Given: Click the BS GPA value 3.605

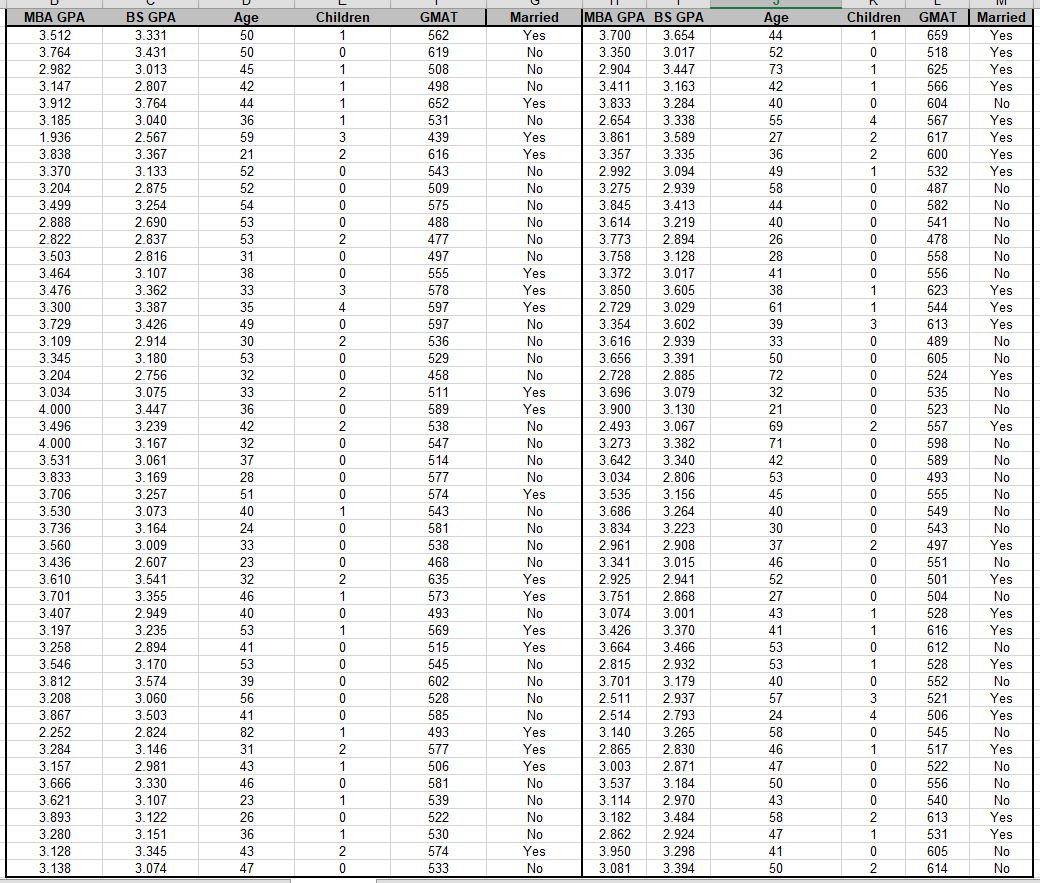Looking at the screenshot, I should click(x=679, y=291).
